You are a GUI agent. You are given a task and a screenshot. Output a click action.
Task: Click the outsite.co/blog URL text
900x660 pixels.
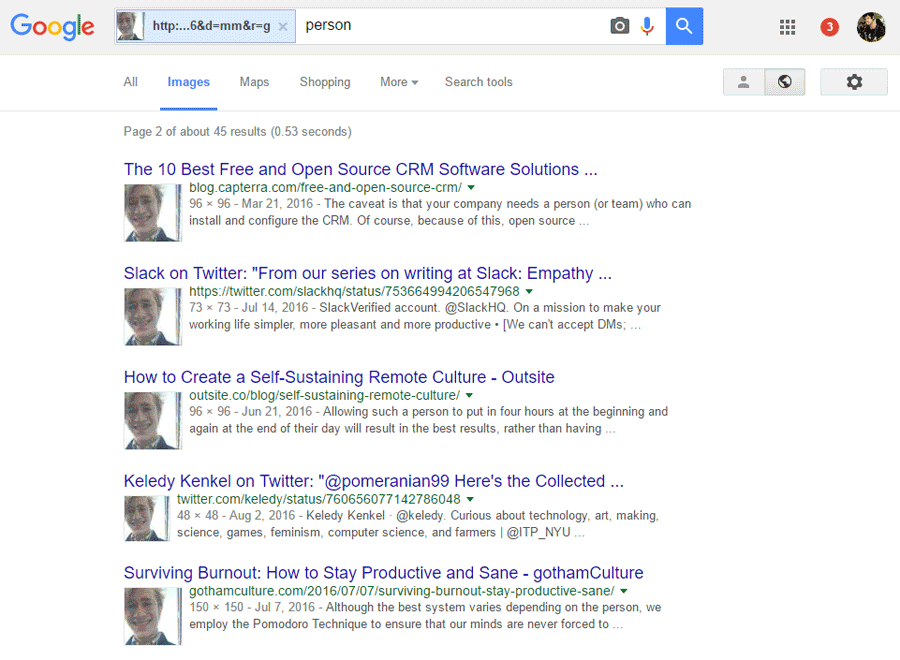coord(324,395)
